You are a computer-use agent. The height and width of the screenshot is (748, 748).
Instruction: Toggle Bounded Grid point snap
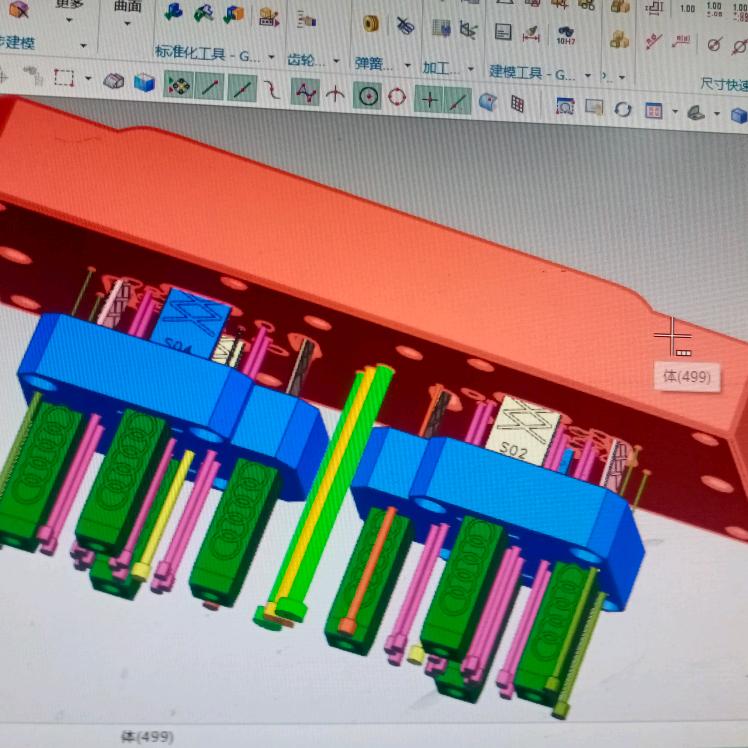[517, 104]
